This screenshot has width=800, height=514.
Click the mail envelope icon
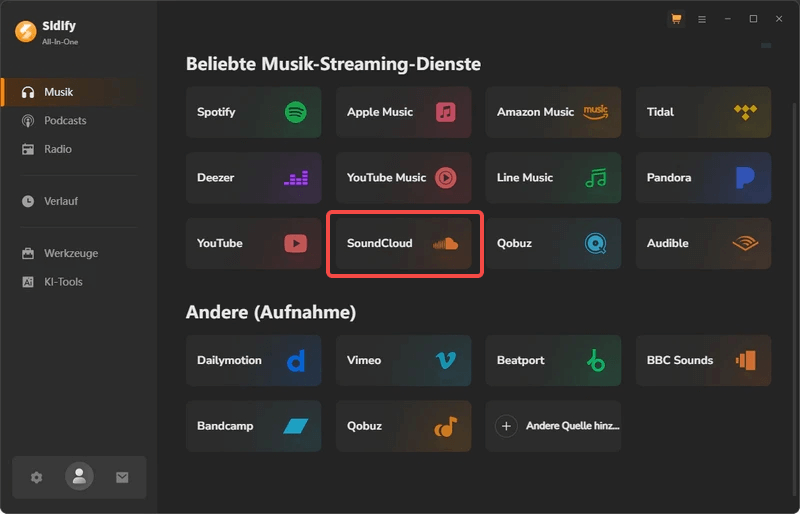click(x=122, y=478)
